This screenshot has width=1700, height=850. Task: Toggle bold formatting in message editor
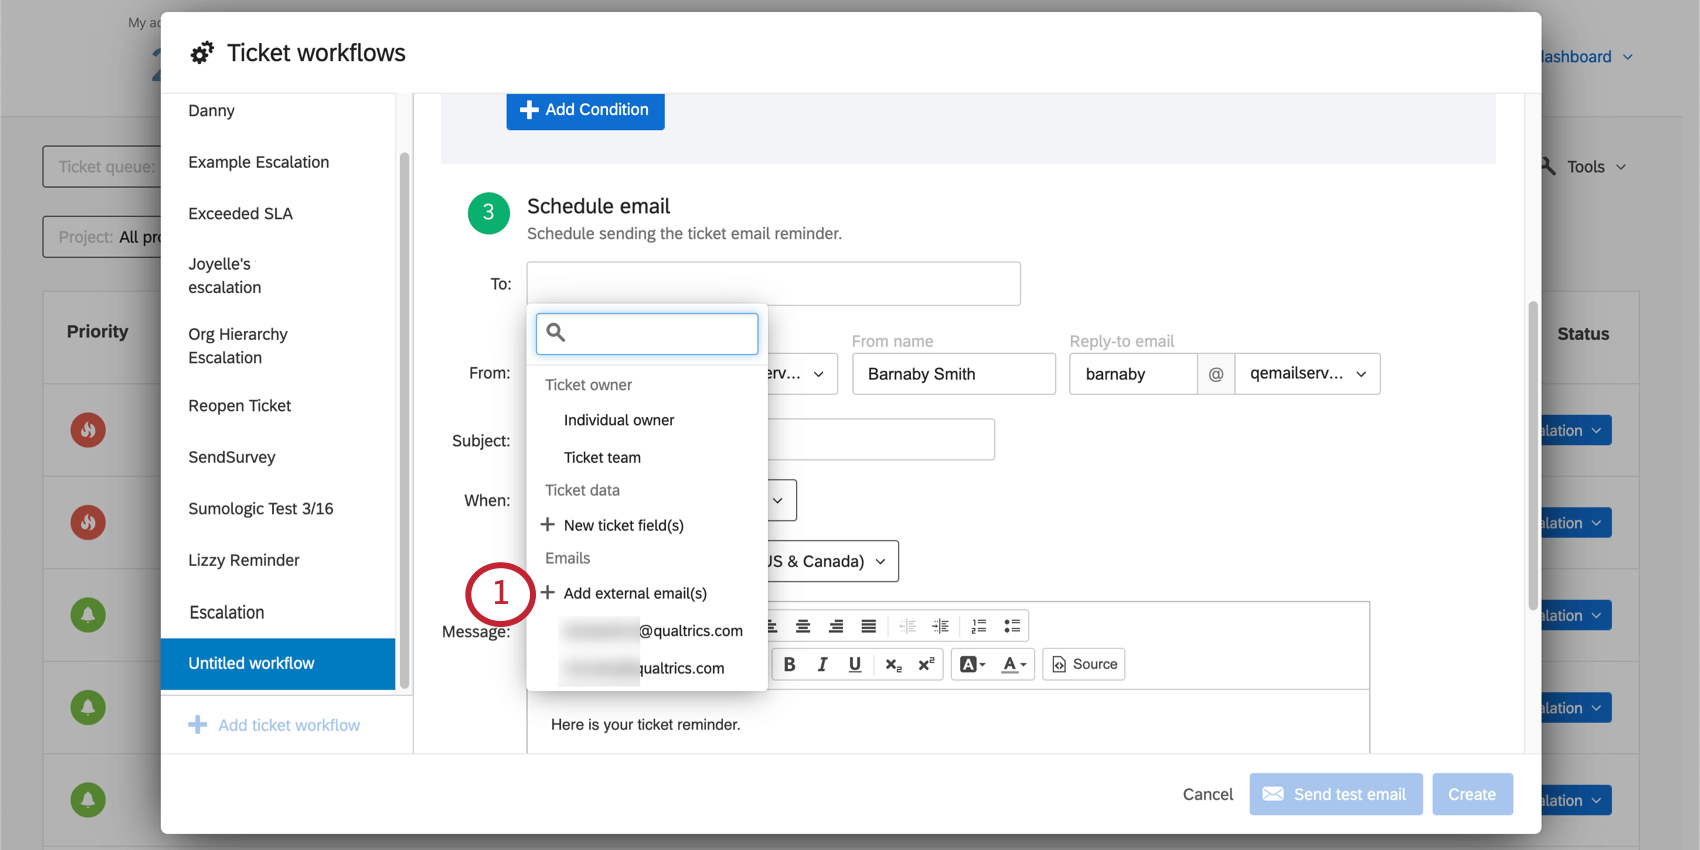[x=789, y=664]
